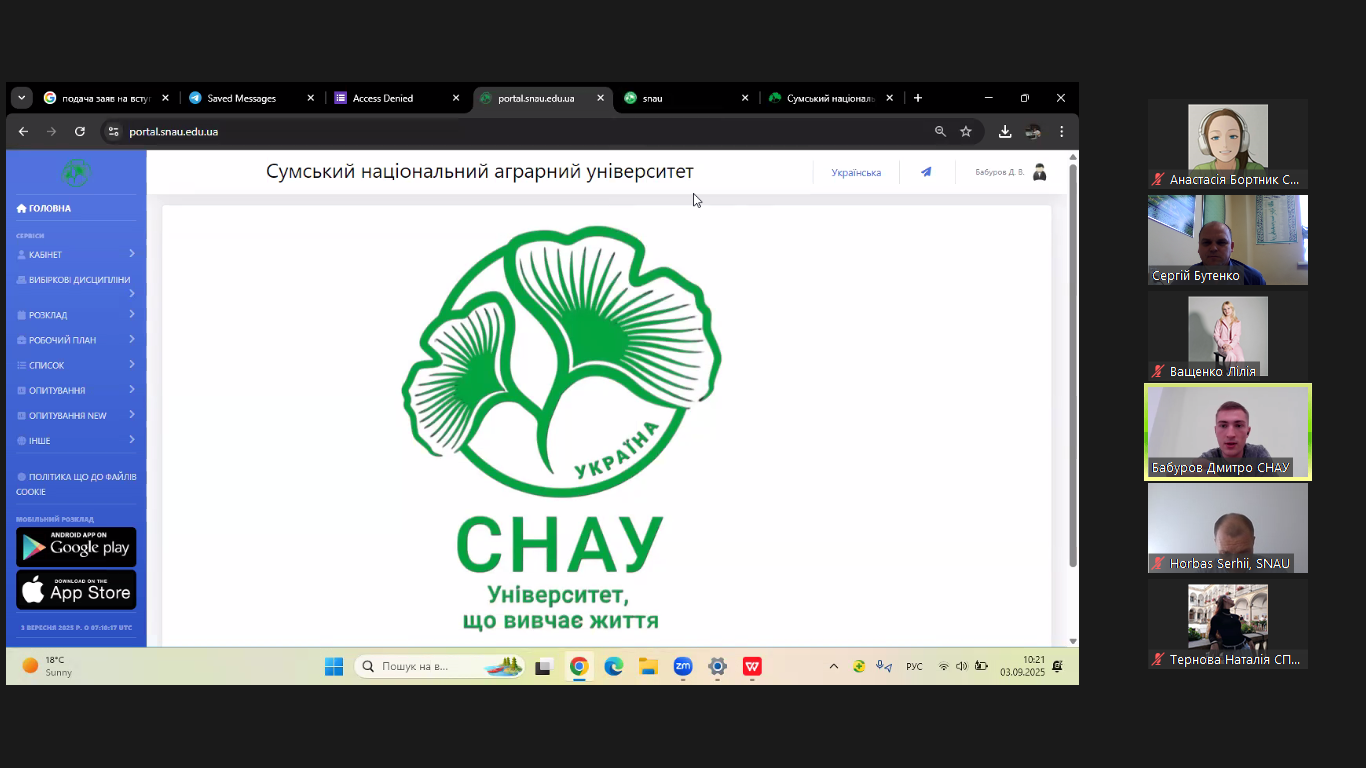Viewport: 1366px width, 768px height.
Task: Open ВИБІРКОВІ ДИСЦИПЛІНИ in the sidebar
Action: (x=74, y=280)
